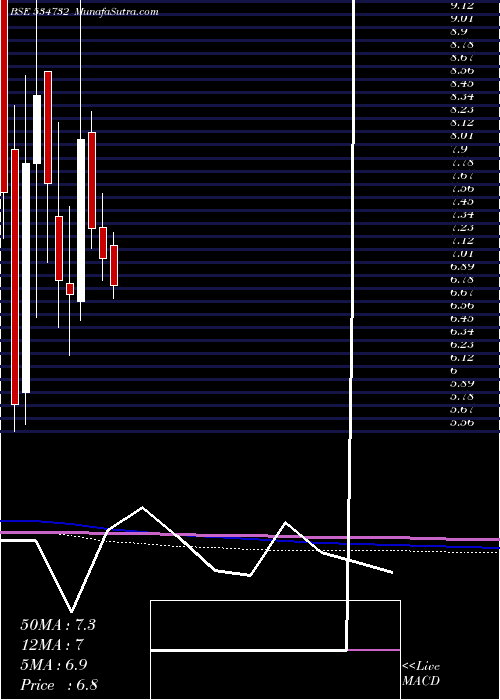
Task: Select the 8.01 price axis label
Action: click(462, 135)
